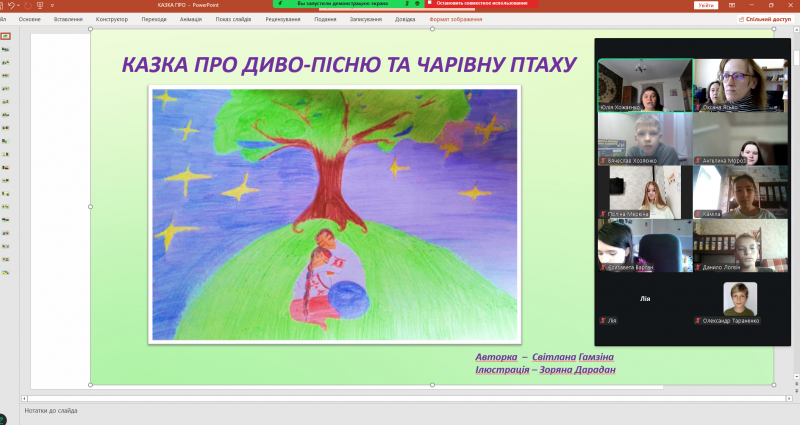This screenshot has width=800, height=425.
Task: Click the Undo arrow in the title bar
Action: click(x=10, y=5)
